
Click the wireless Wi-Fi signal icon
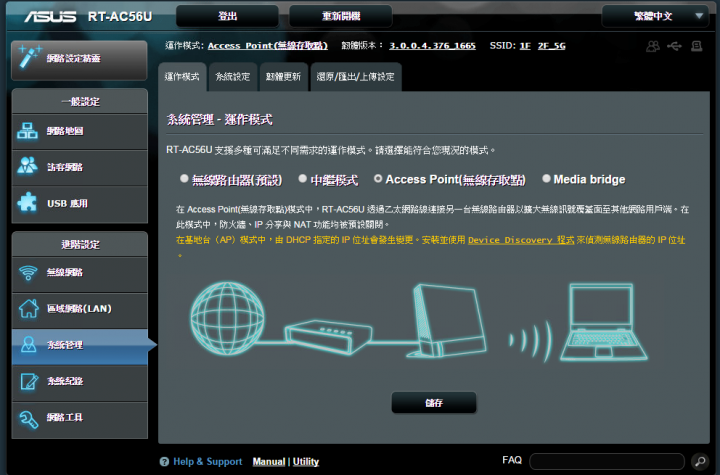[28, 272]
